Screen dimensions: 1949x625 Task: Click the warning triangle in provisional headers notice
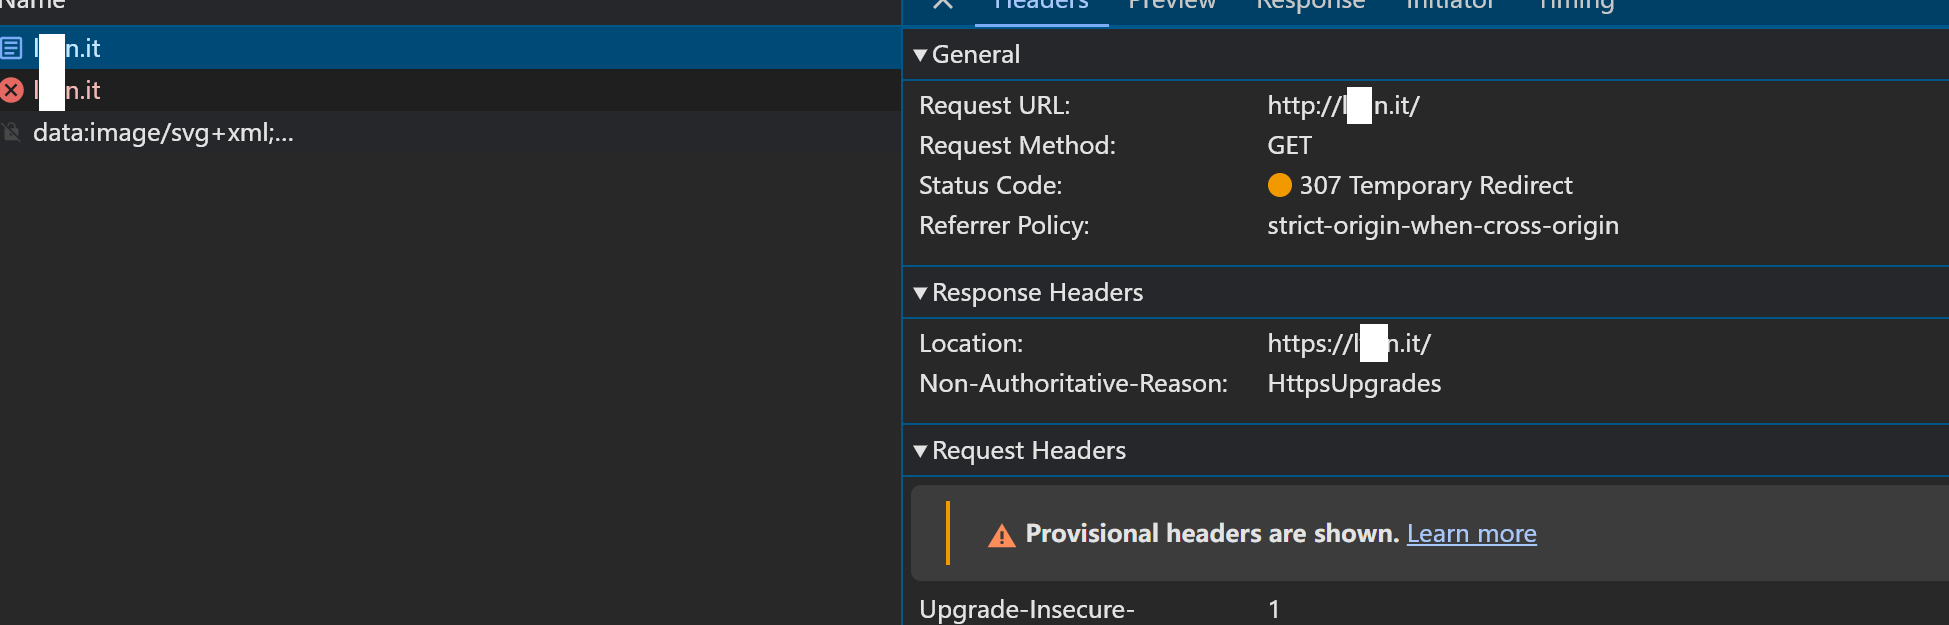(x=1001, y=536)
